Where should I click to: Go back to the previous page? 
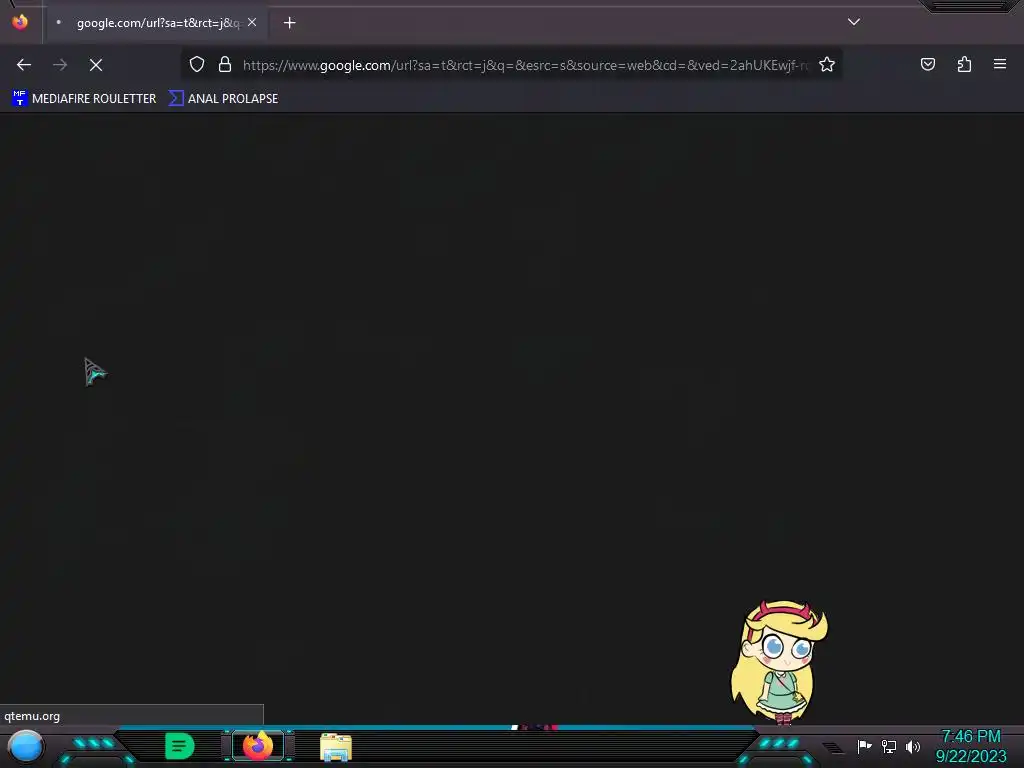(24, 65)
